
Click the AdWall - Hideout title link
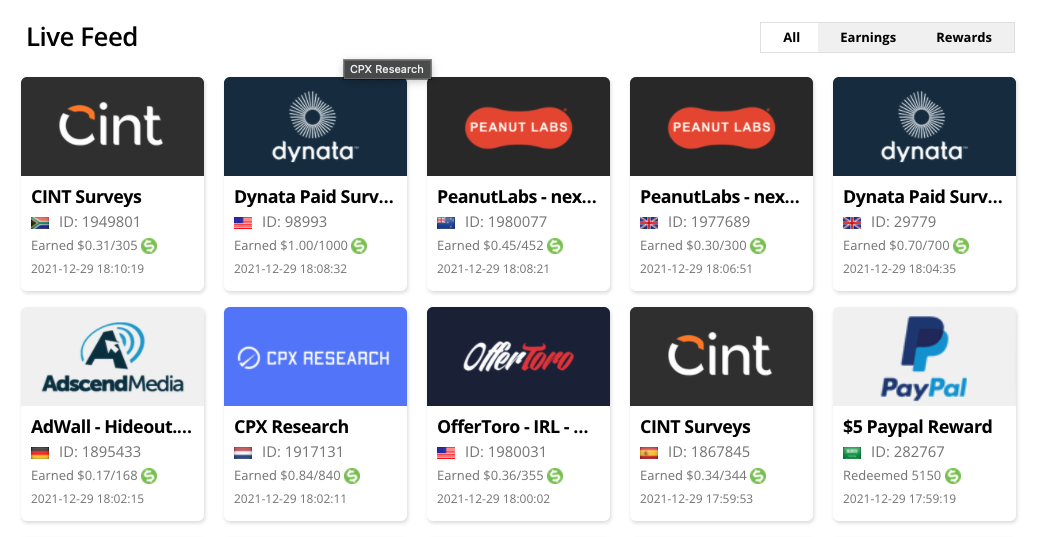click(x=111, y=427)
